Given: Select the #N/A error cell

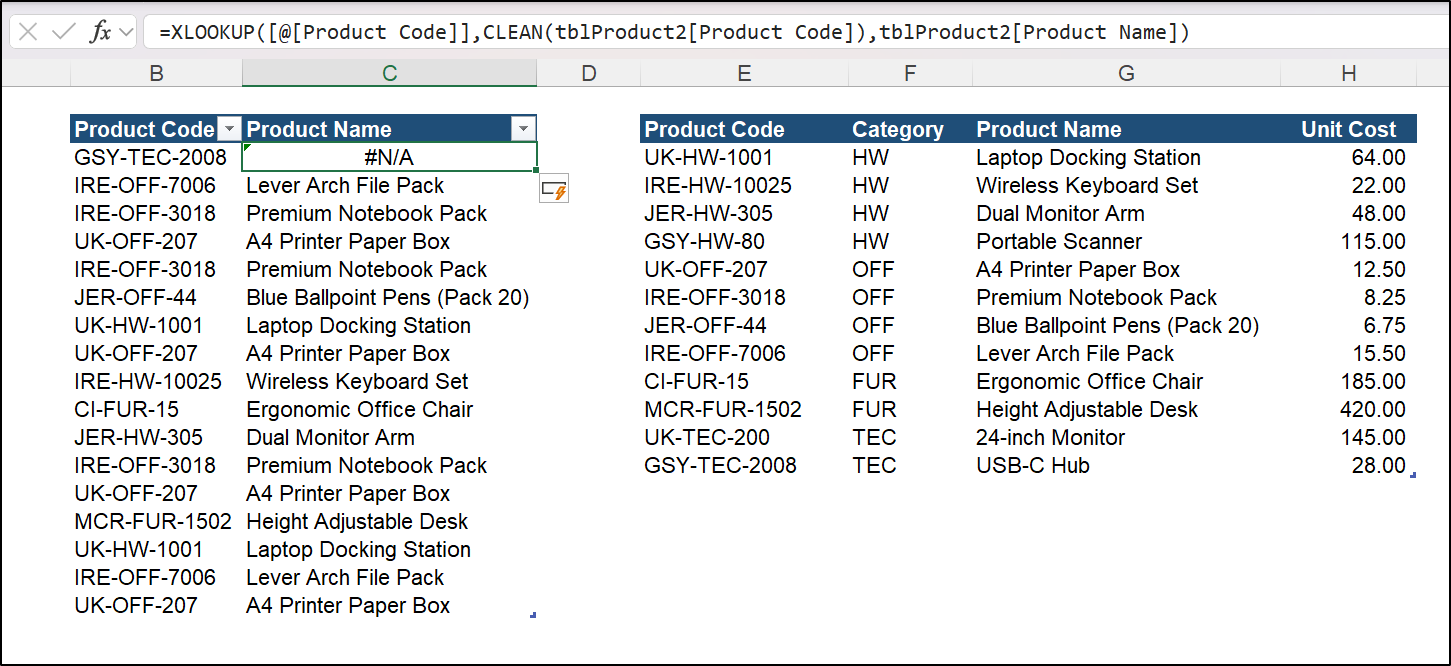Looking at the screenshot, I should (390, 157).
